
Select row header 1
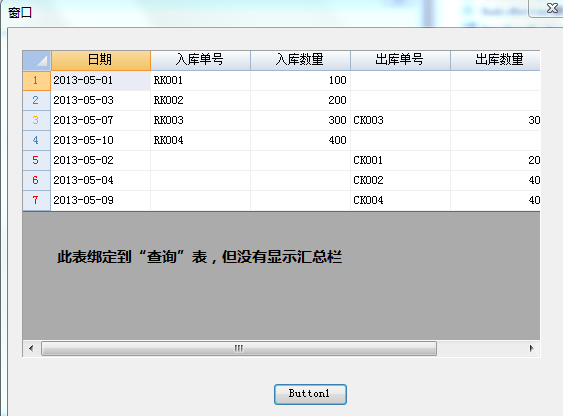[37, 81]
